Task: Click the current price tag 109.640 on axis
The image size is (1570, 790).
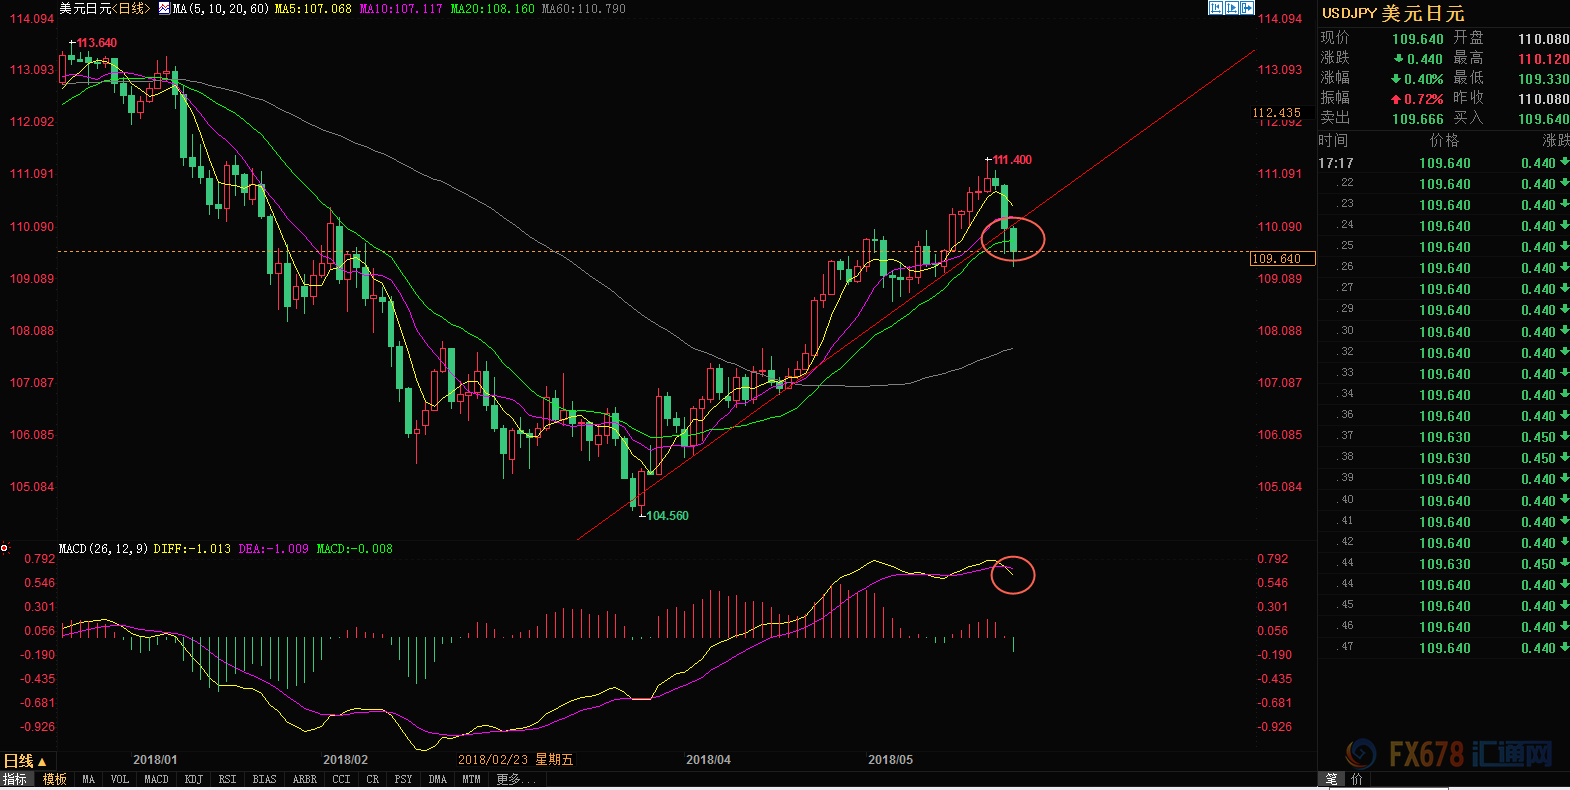Action: tap(1282, 259)
